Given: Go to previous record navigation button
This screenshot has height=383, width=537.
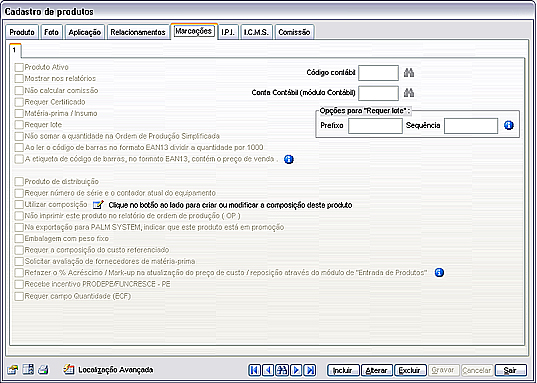Looking at the screenshot, I should tap(268, 370).
